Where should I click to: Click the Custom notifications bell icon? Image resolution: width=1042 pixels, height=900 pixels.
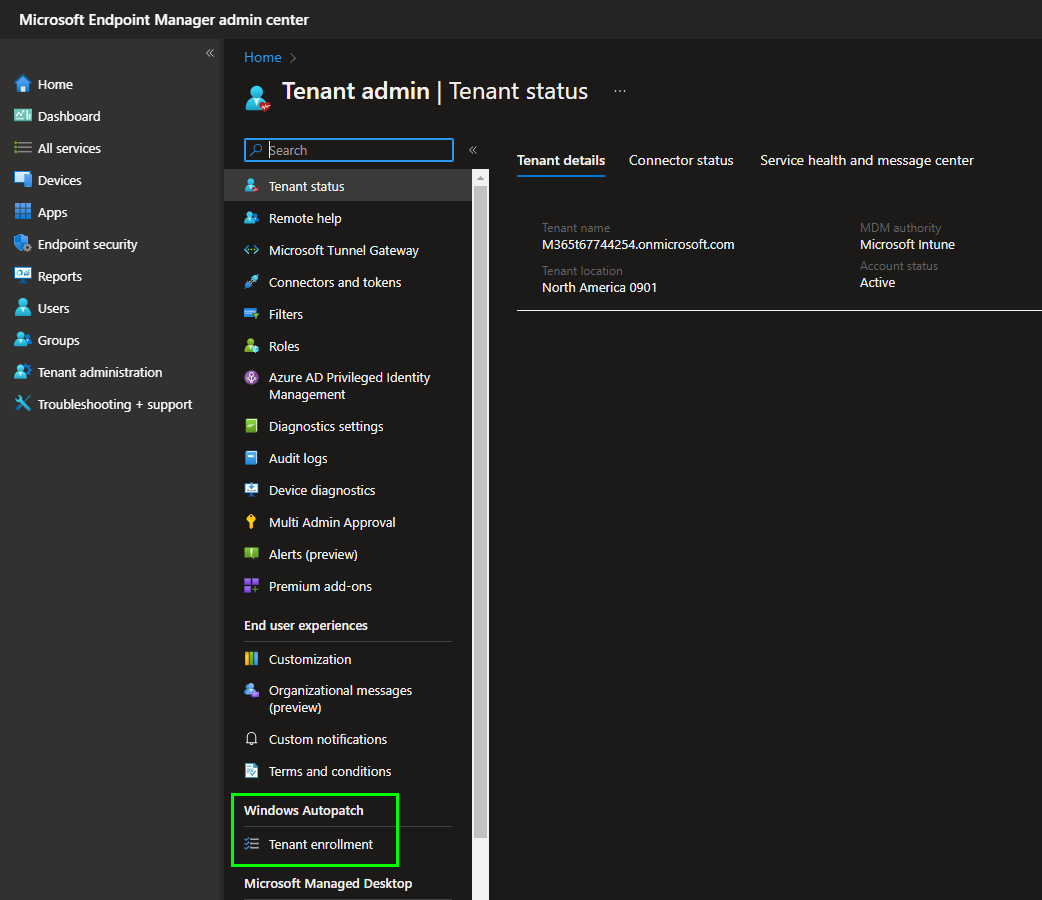click(x=252, y=739)
